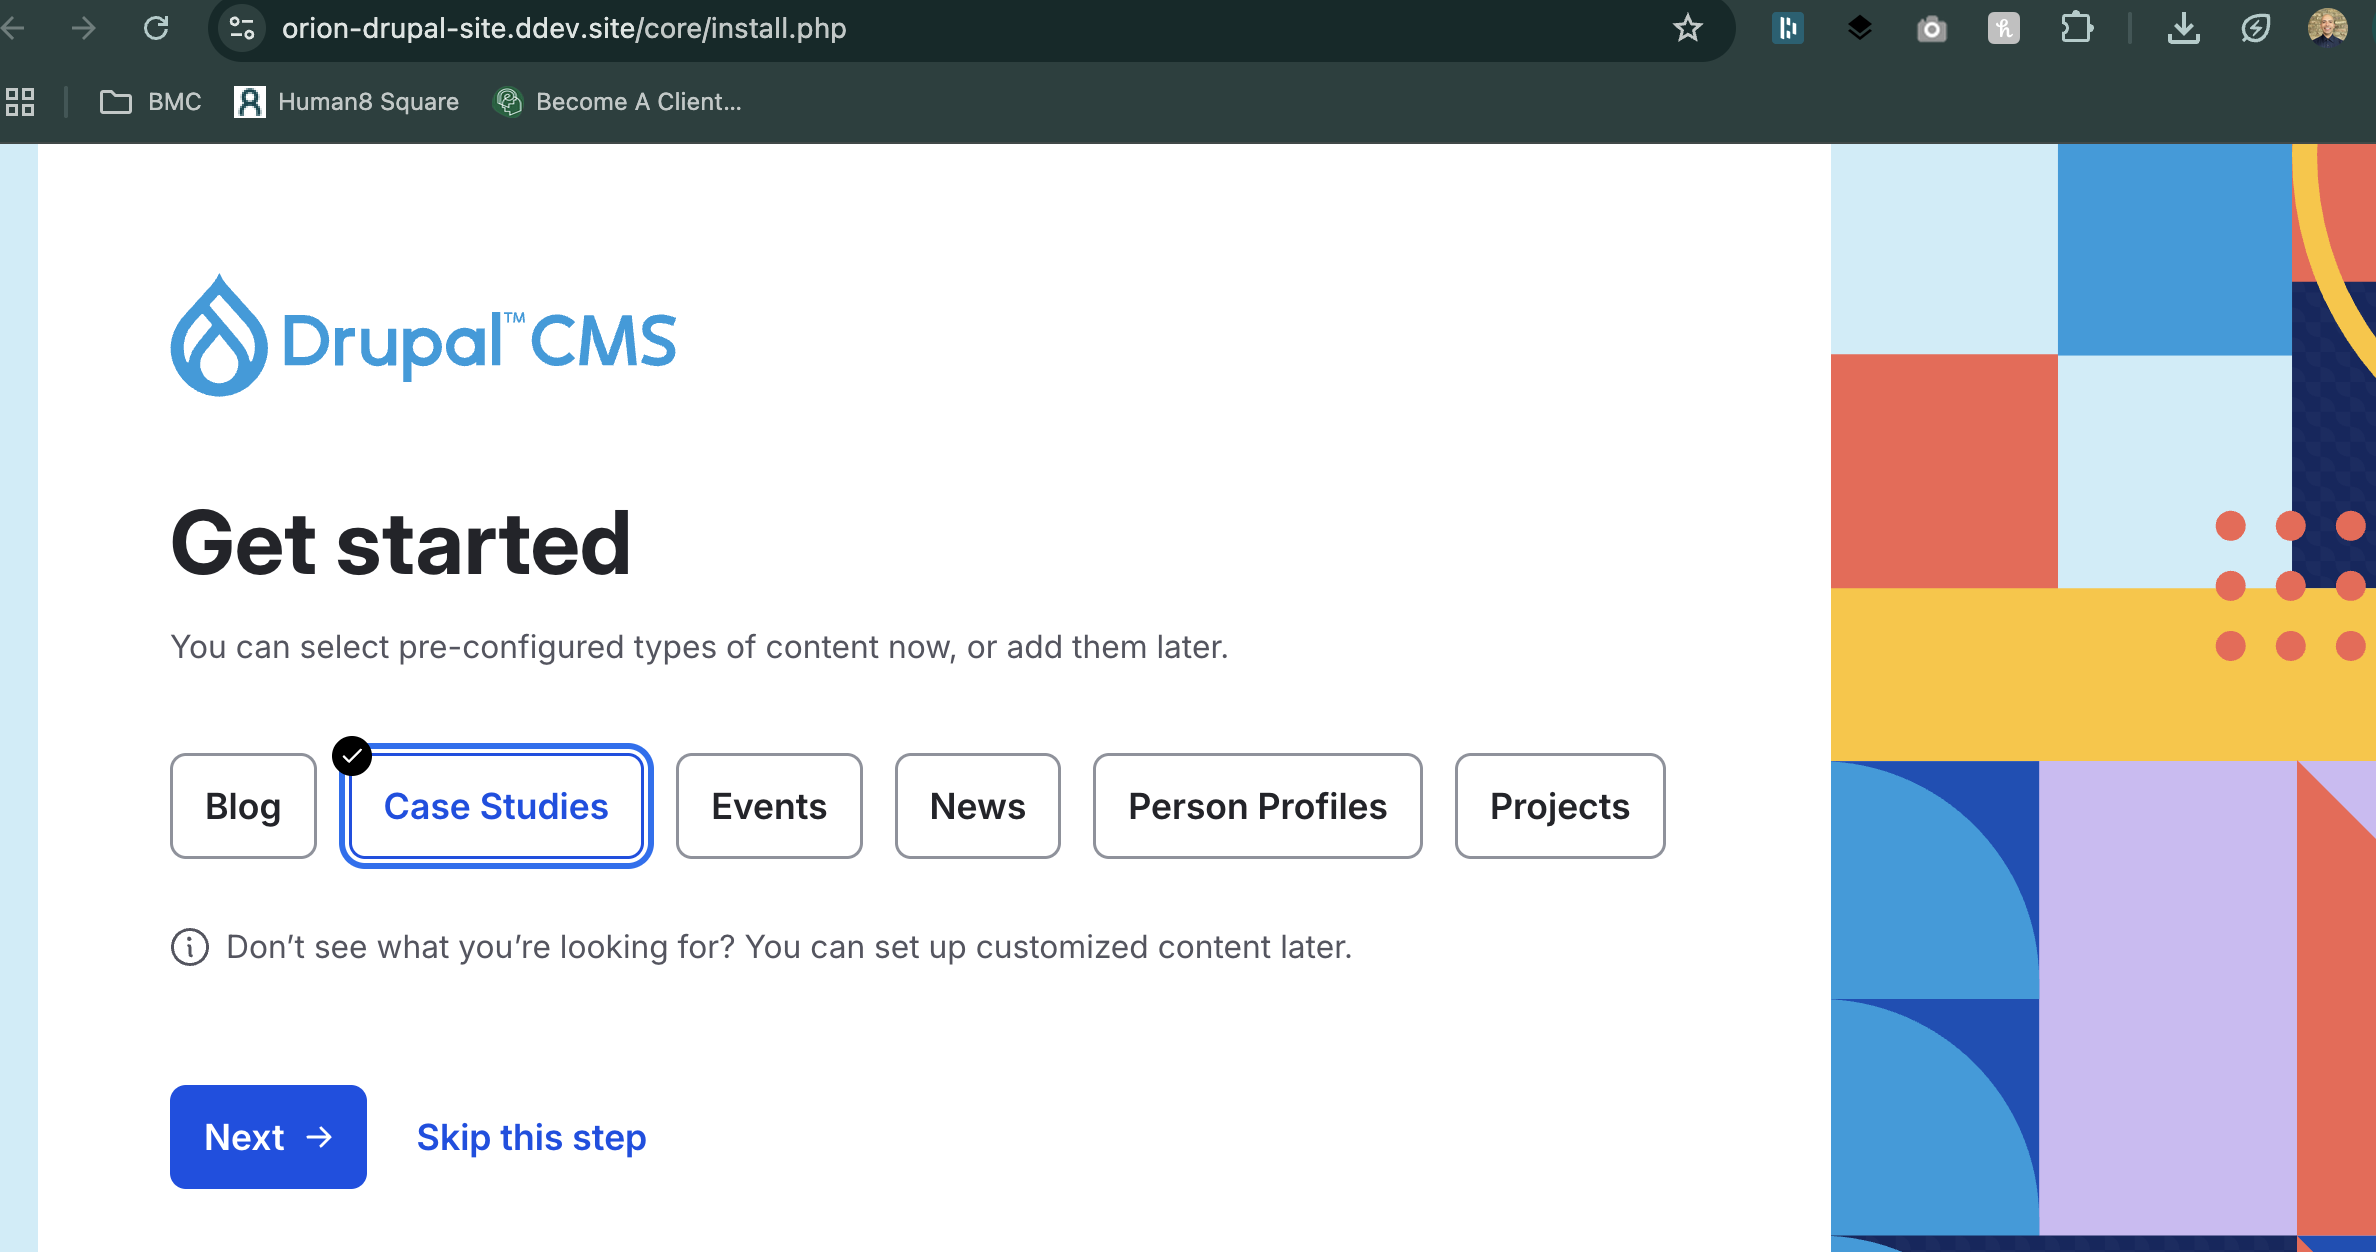The width and height of the screenshot is (2376, 1252).
Task: Click the Drupal CMS logo
Action: 424,336
